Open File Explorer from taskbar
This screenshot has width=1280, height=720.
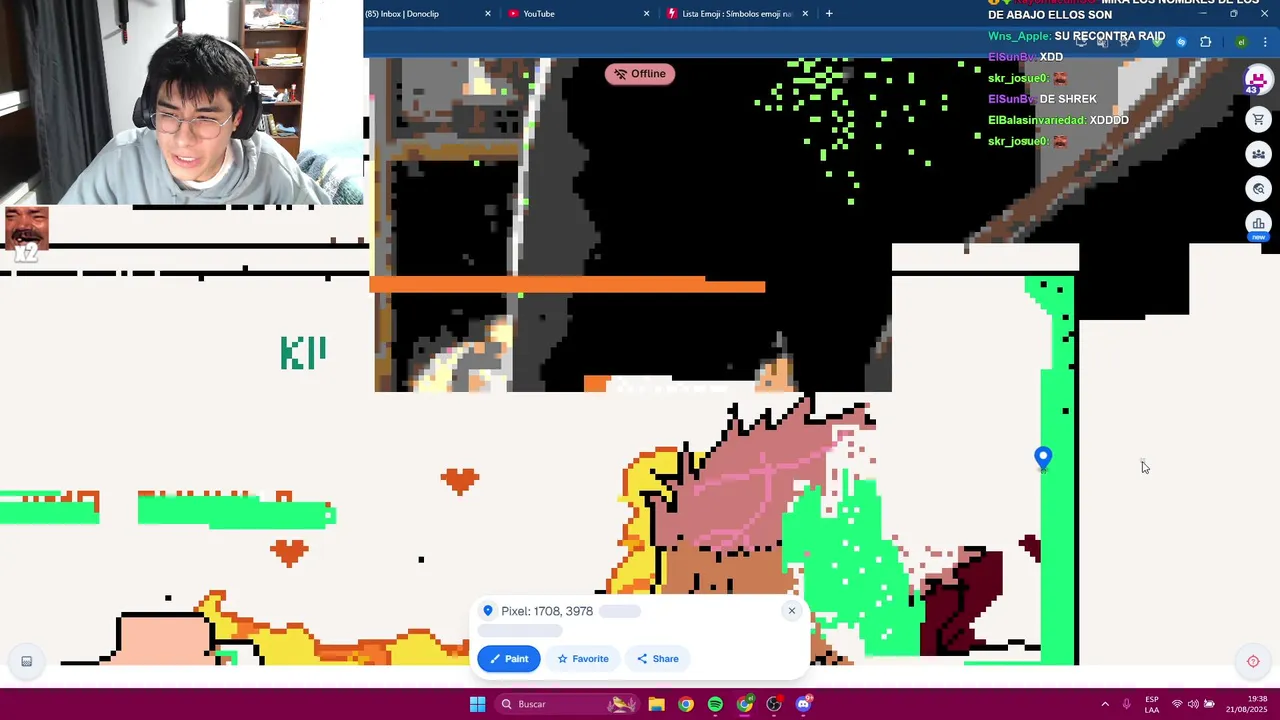coord(656,704)
